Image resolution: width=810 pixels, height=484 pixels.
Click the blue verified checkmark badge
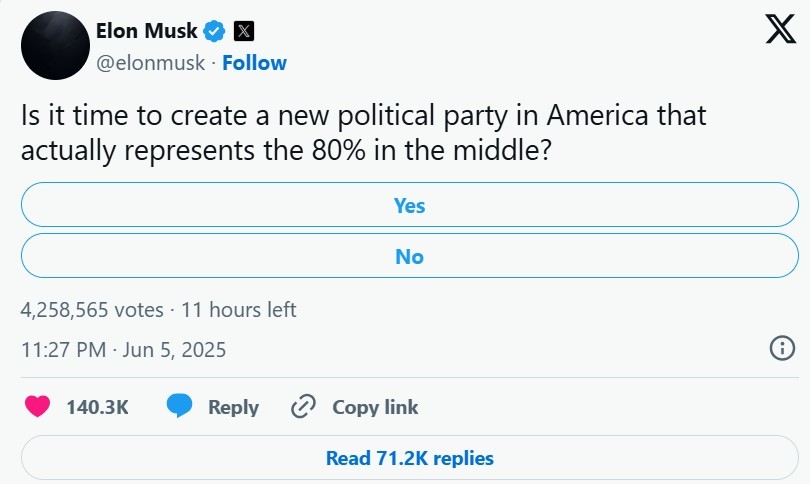214,31
